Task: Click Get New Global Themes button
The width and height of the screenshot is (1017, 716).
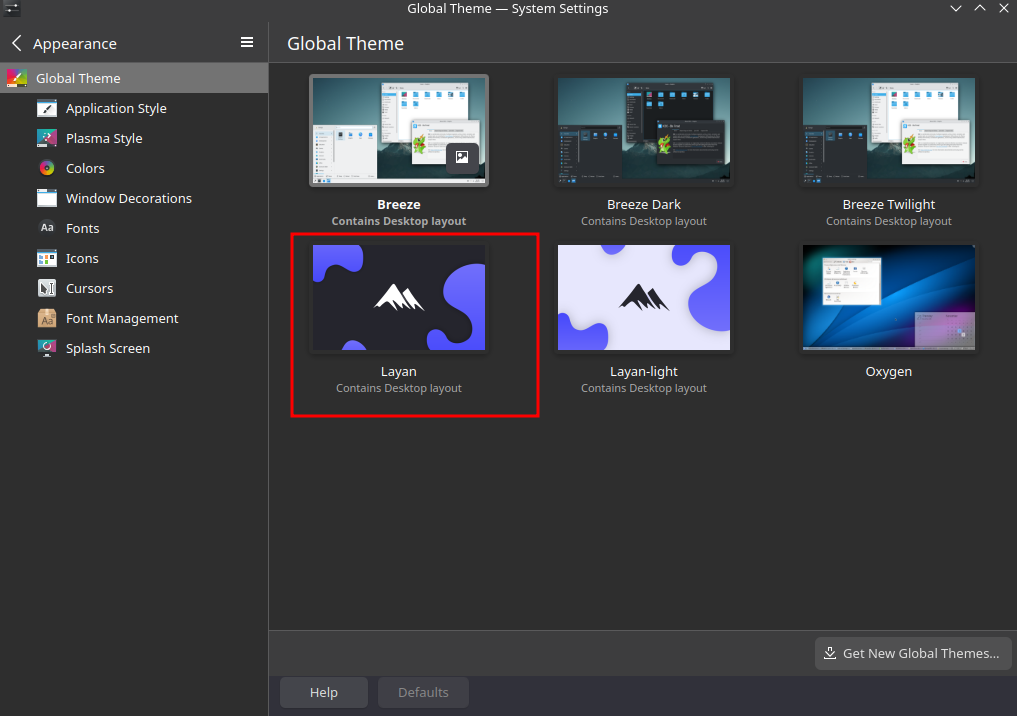Action: 913,653
